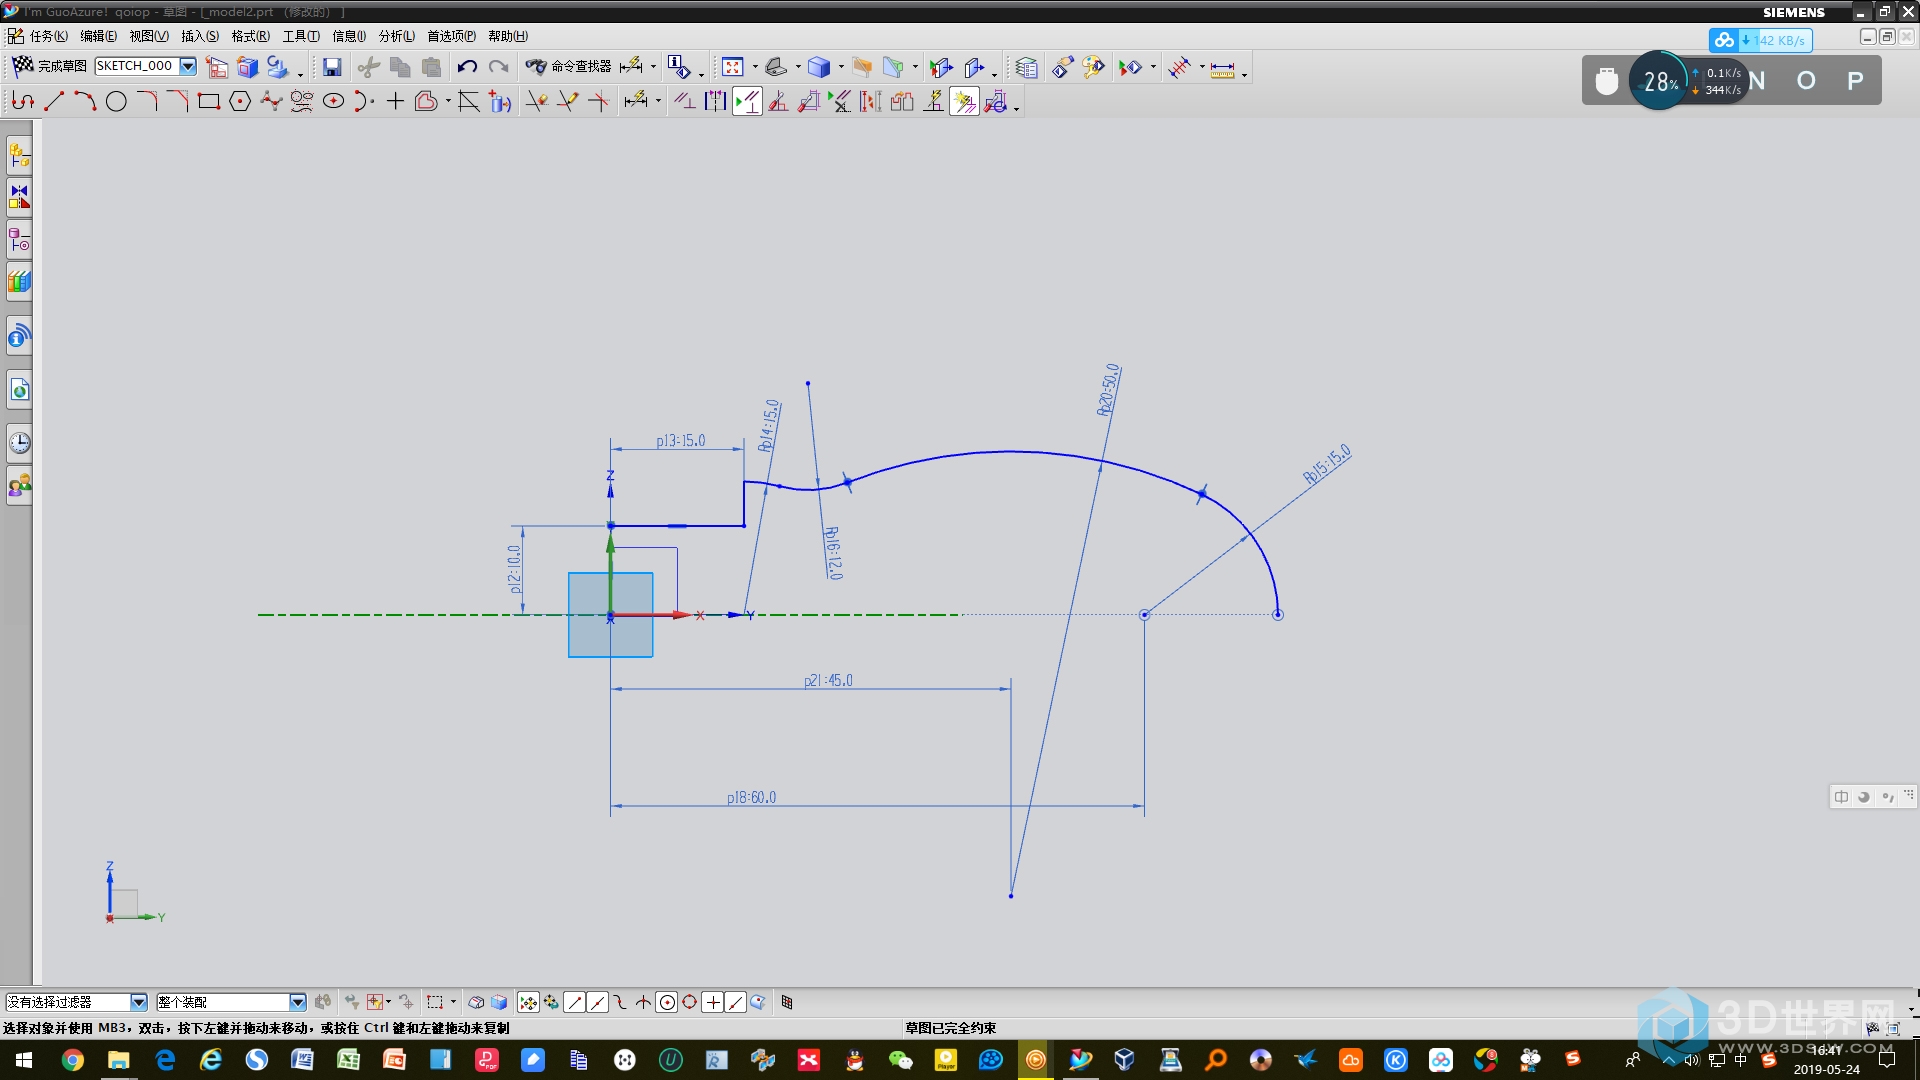Select the Ellipse sketch tool
This screenshot has height=1080, width=1920.
(x=333, y=101)
